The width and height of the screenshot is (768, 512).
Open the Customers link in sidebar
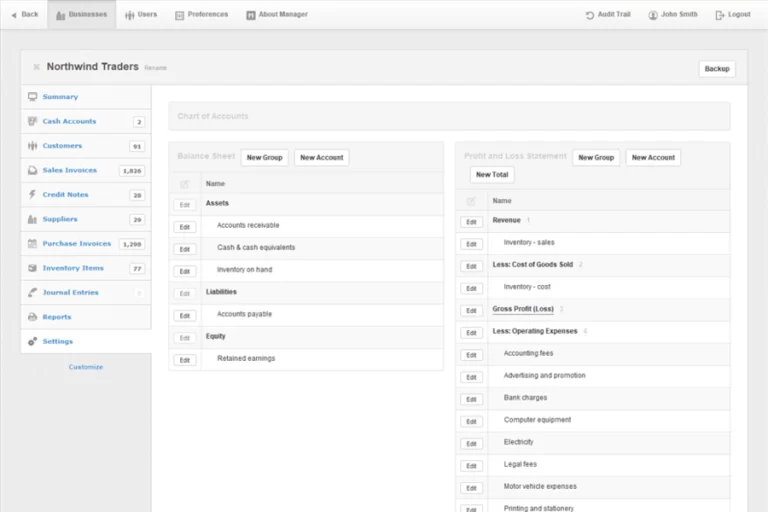(x=62, y=146)
